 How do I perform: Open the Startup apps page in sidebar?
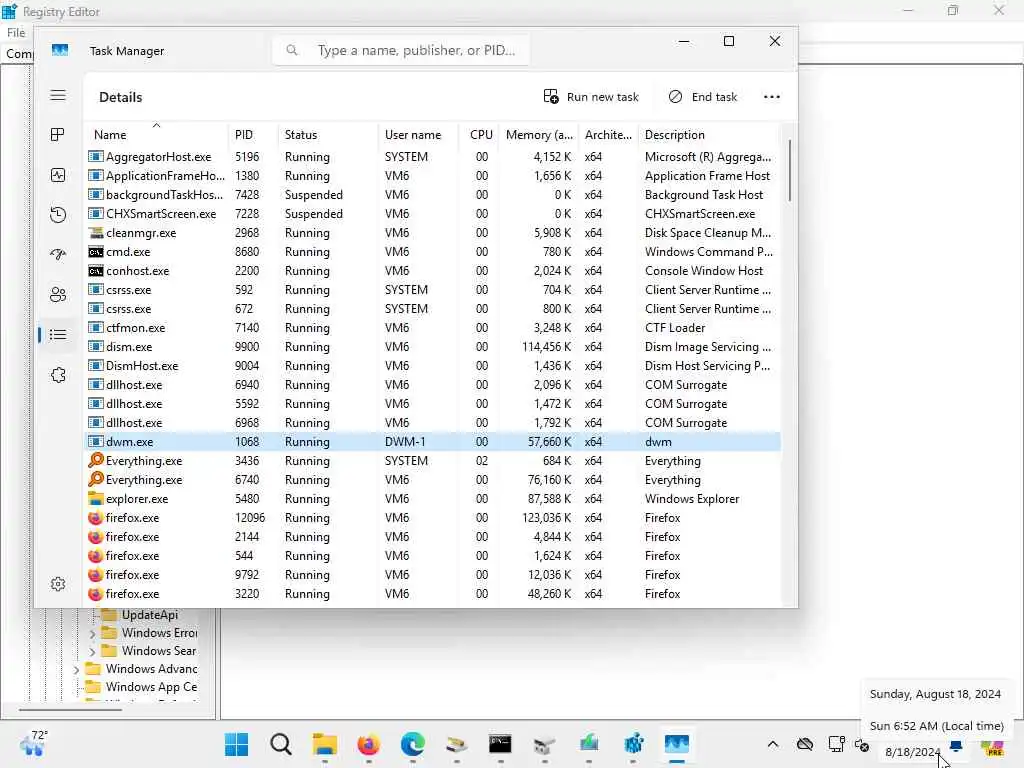point(58,255)
